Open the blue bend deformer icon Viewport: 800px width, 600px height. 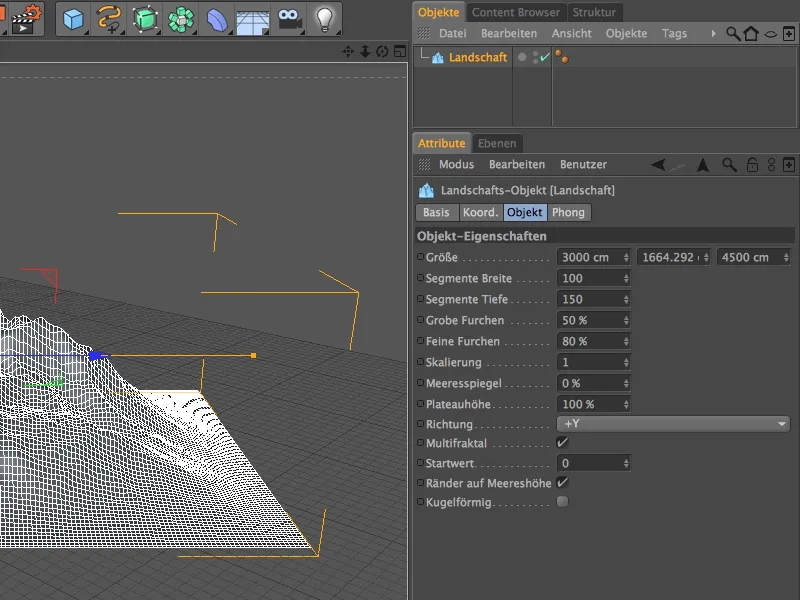coord(217,20)
